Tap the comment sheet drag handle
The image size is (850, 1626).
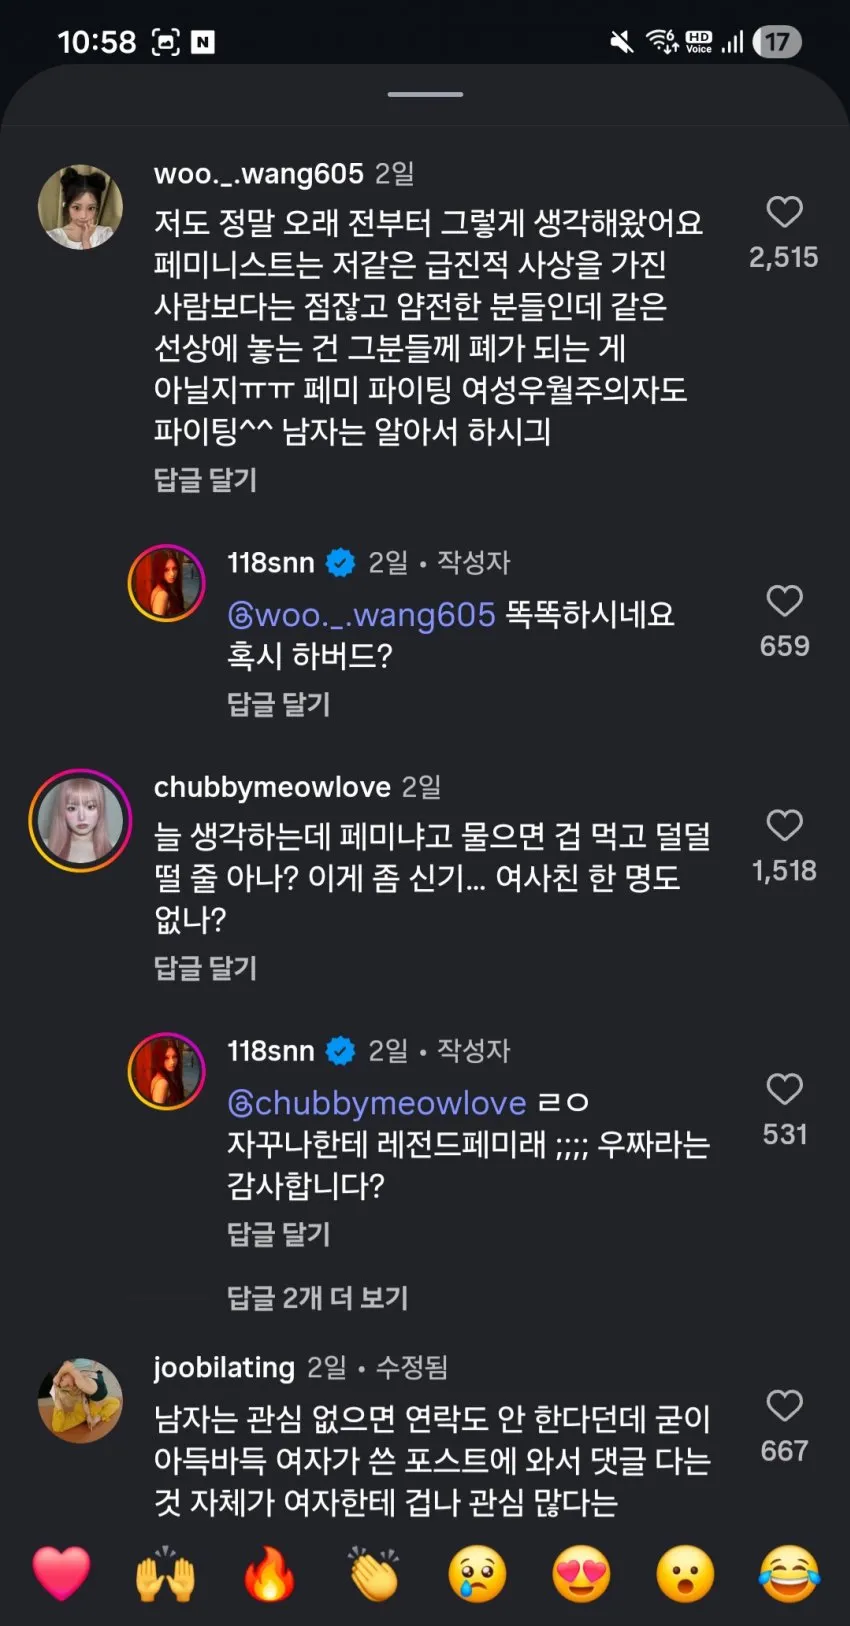point(425,94)
